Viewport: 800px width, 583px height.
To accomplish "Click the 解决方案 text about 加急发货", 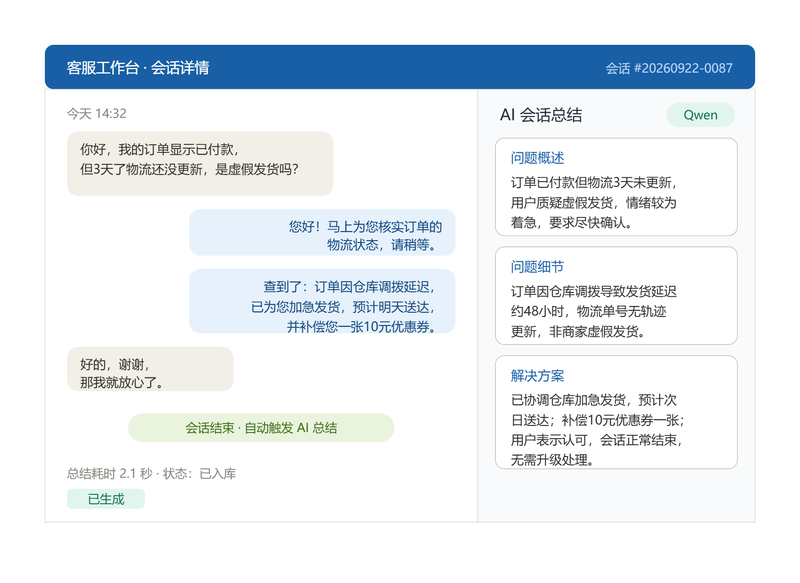I will coord(597,430).
